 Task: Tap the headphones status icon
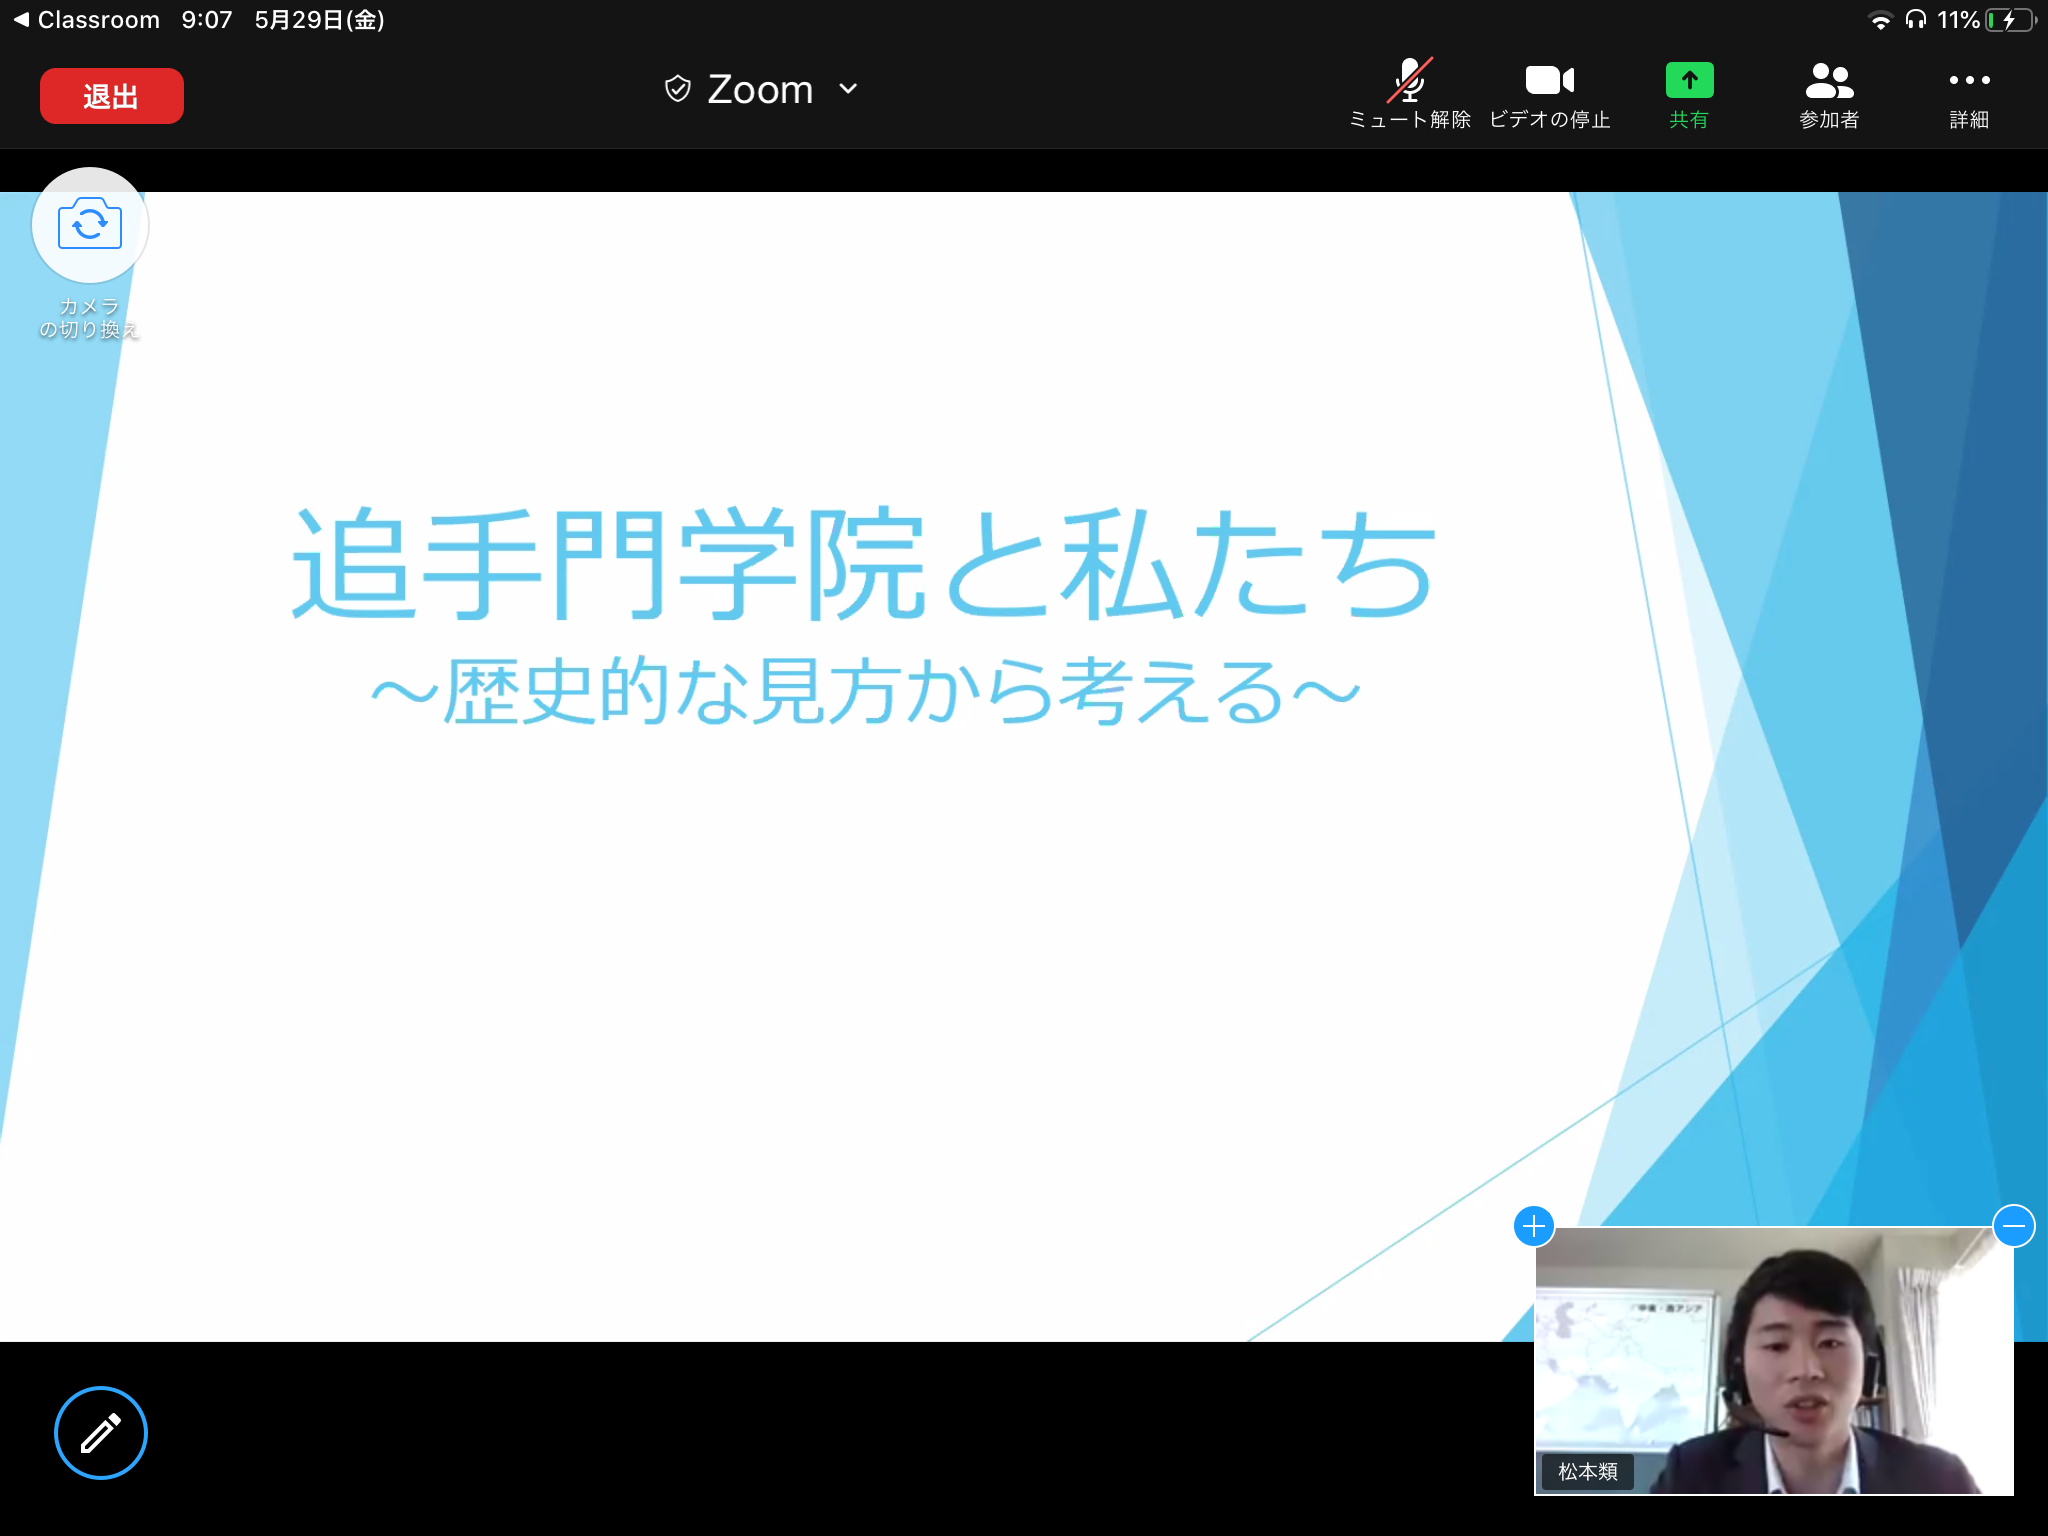[1915, 20]
